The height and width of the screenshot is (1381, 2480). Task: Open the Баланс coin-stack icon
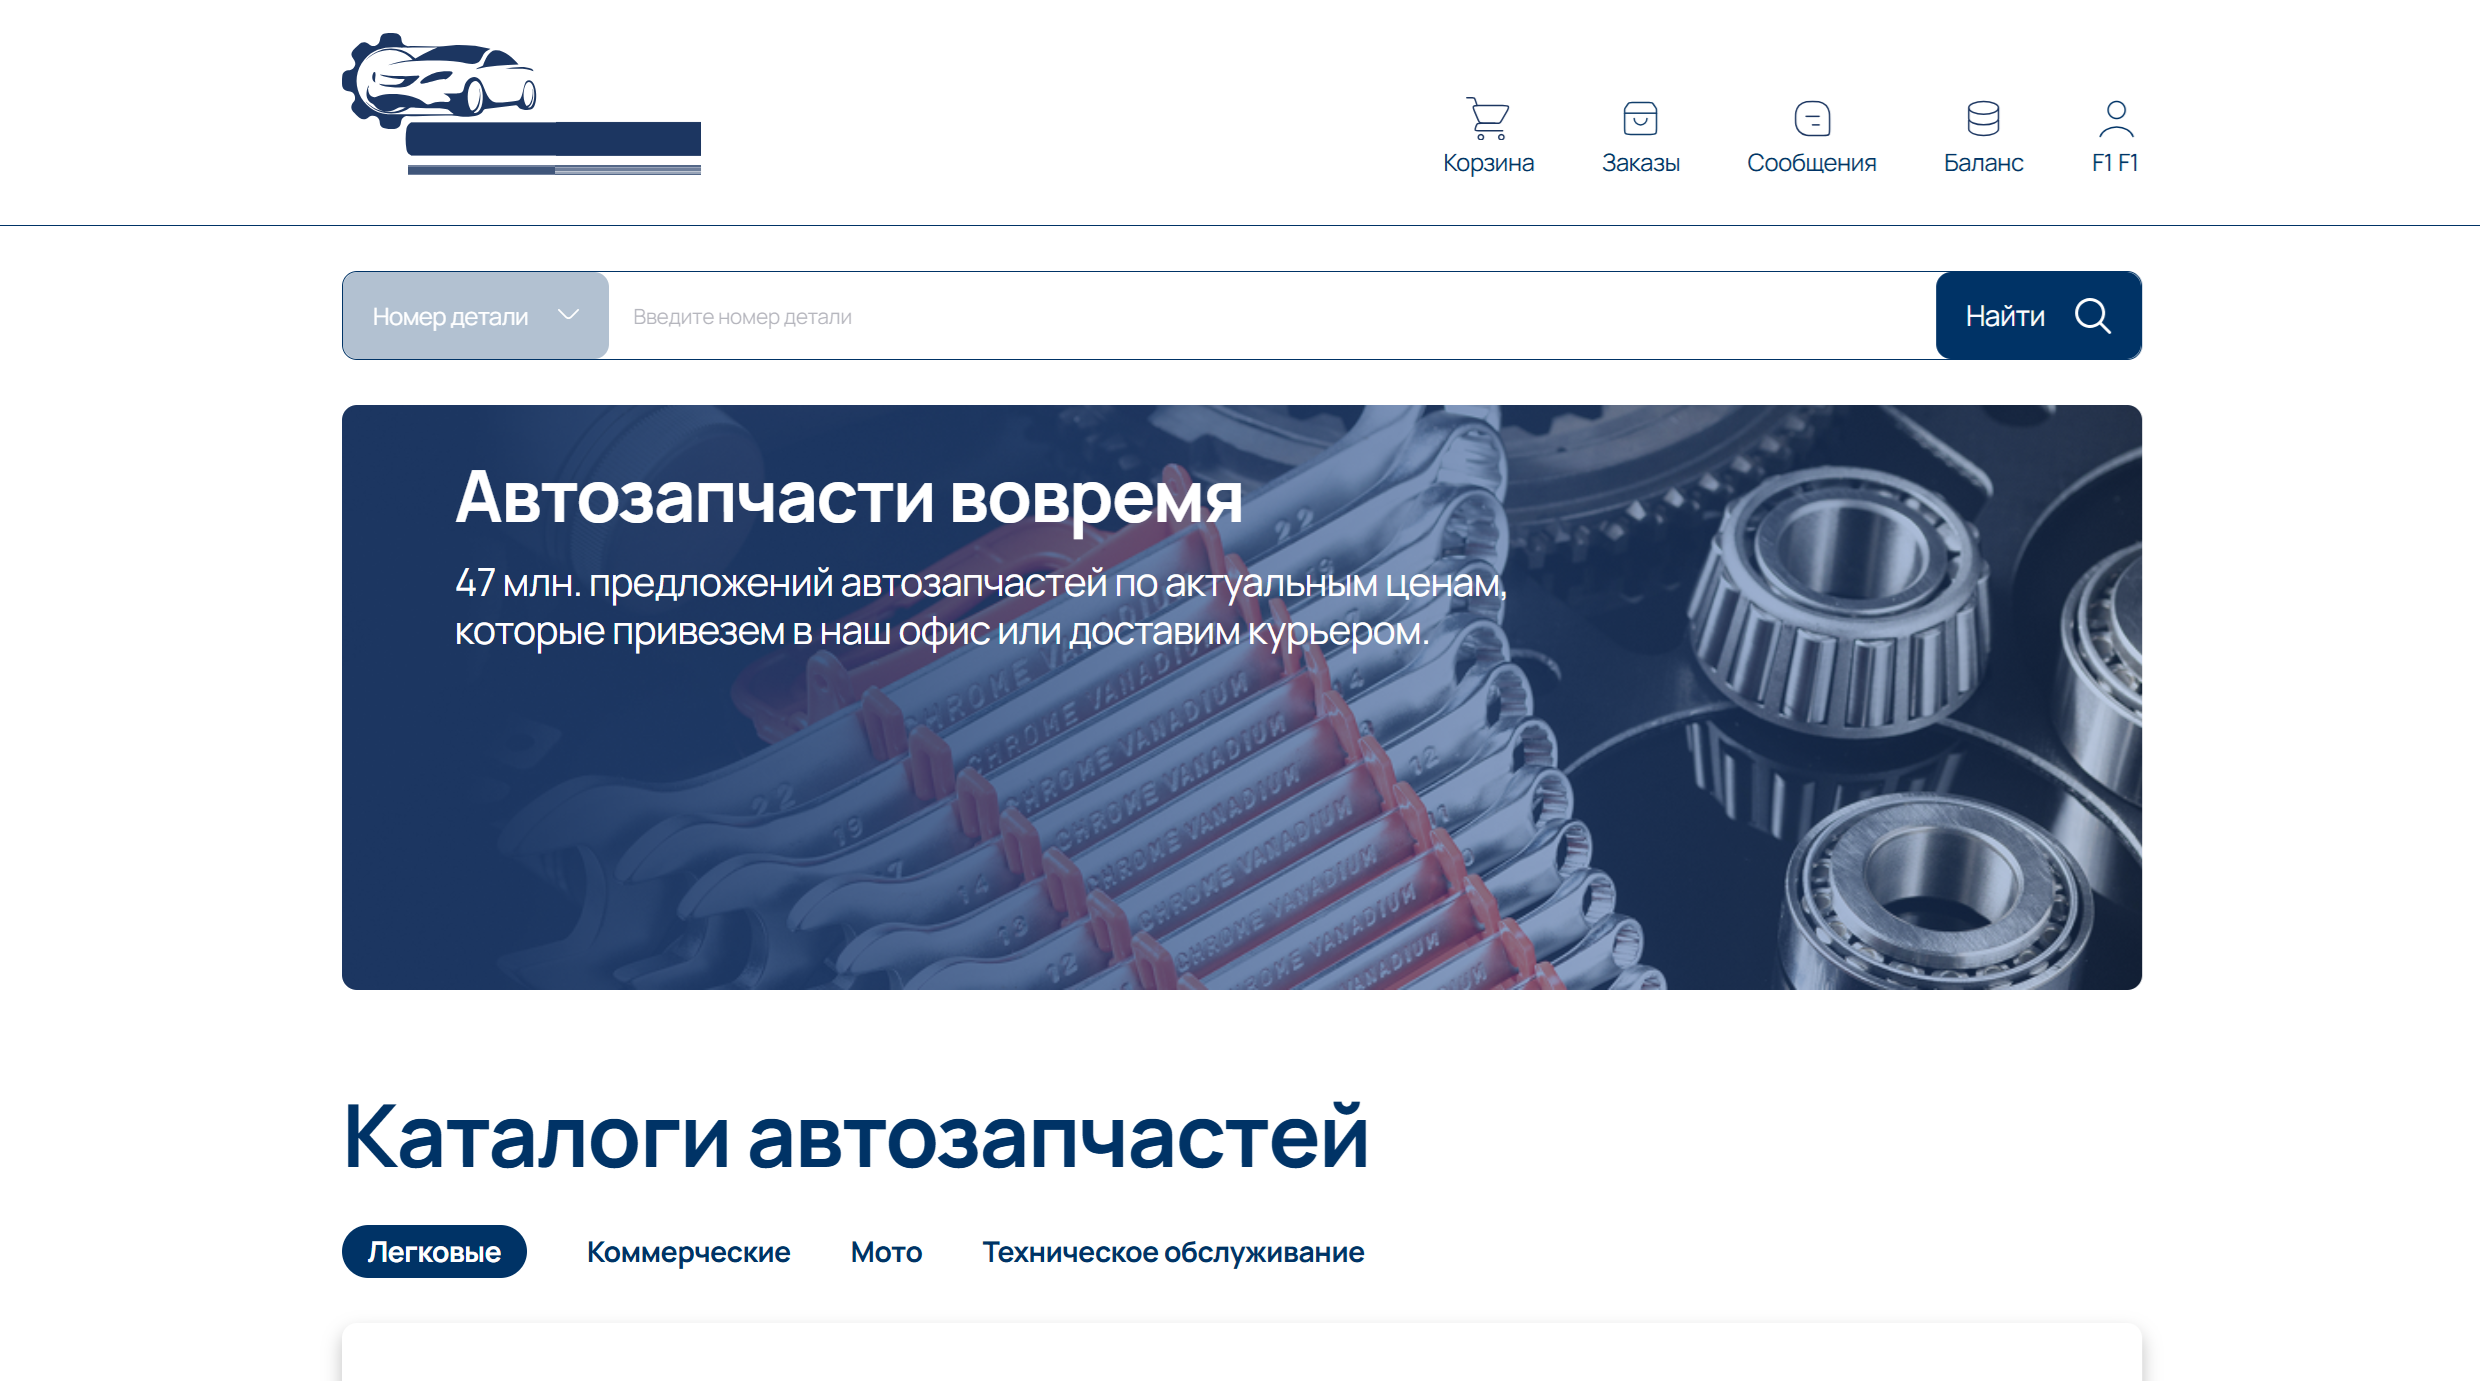1983,118
